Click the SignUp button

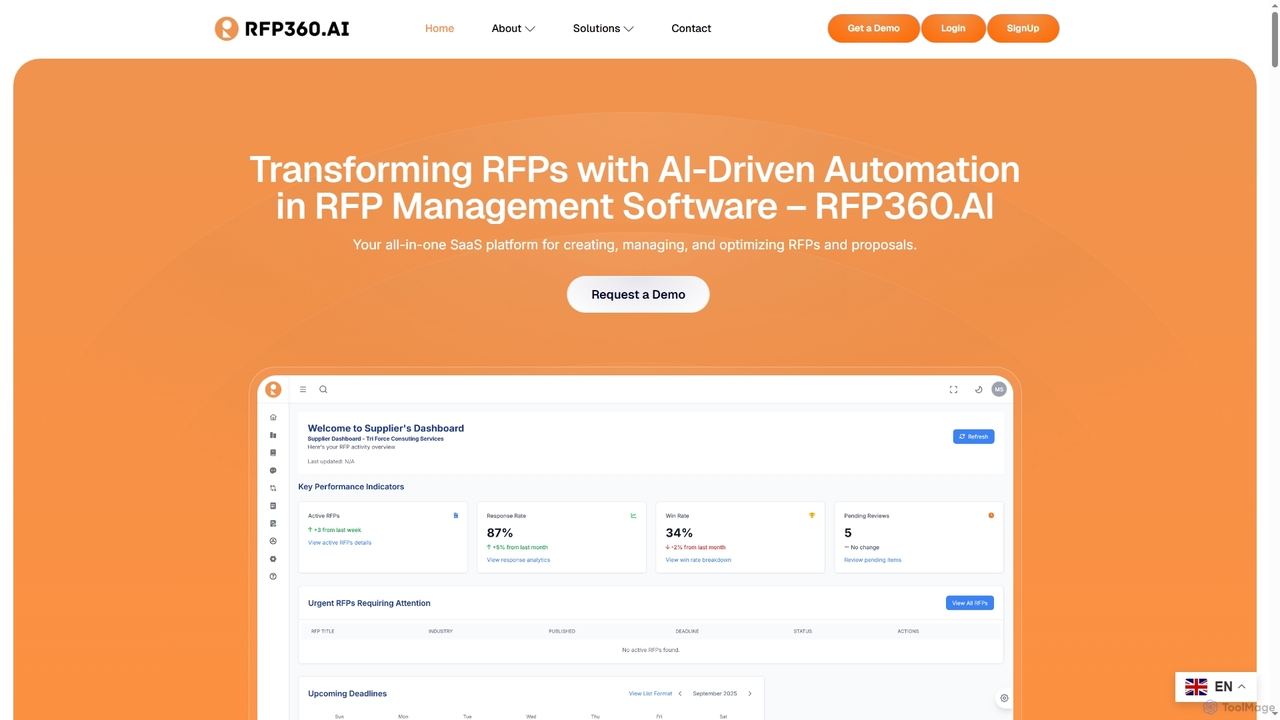coord(1023,28)
